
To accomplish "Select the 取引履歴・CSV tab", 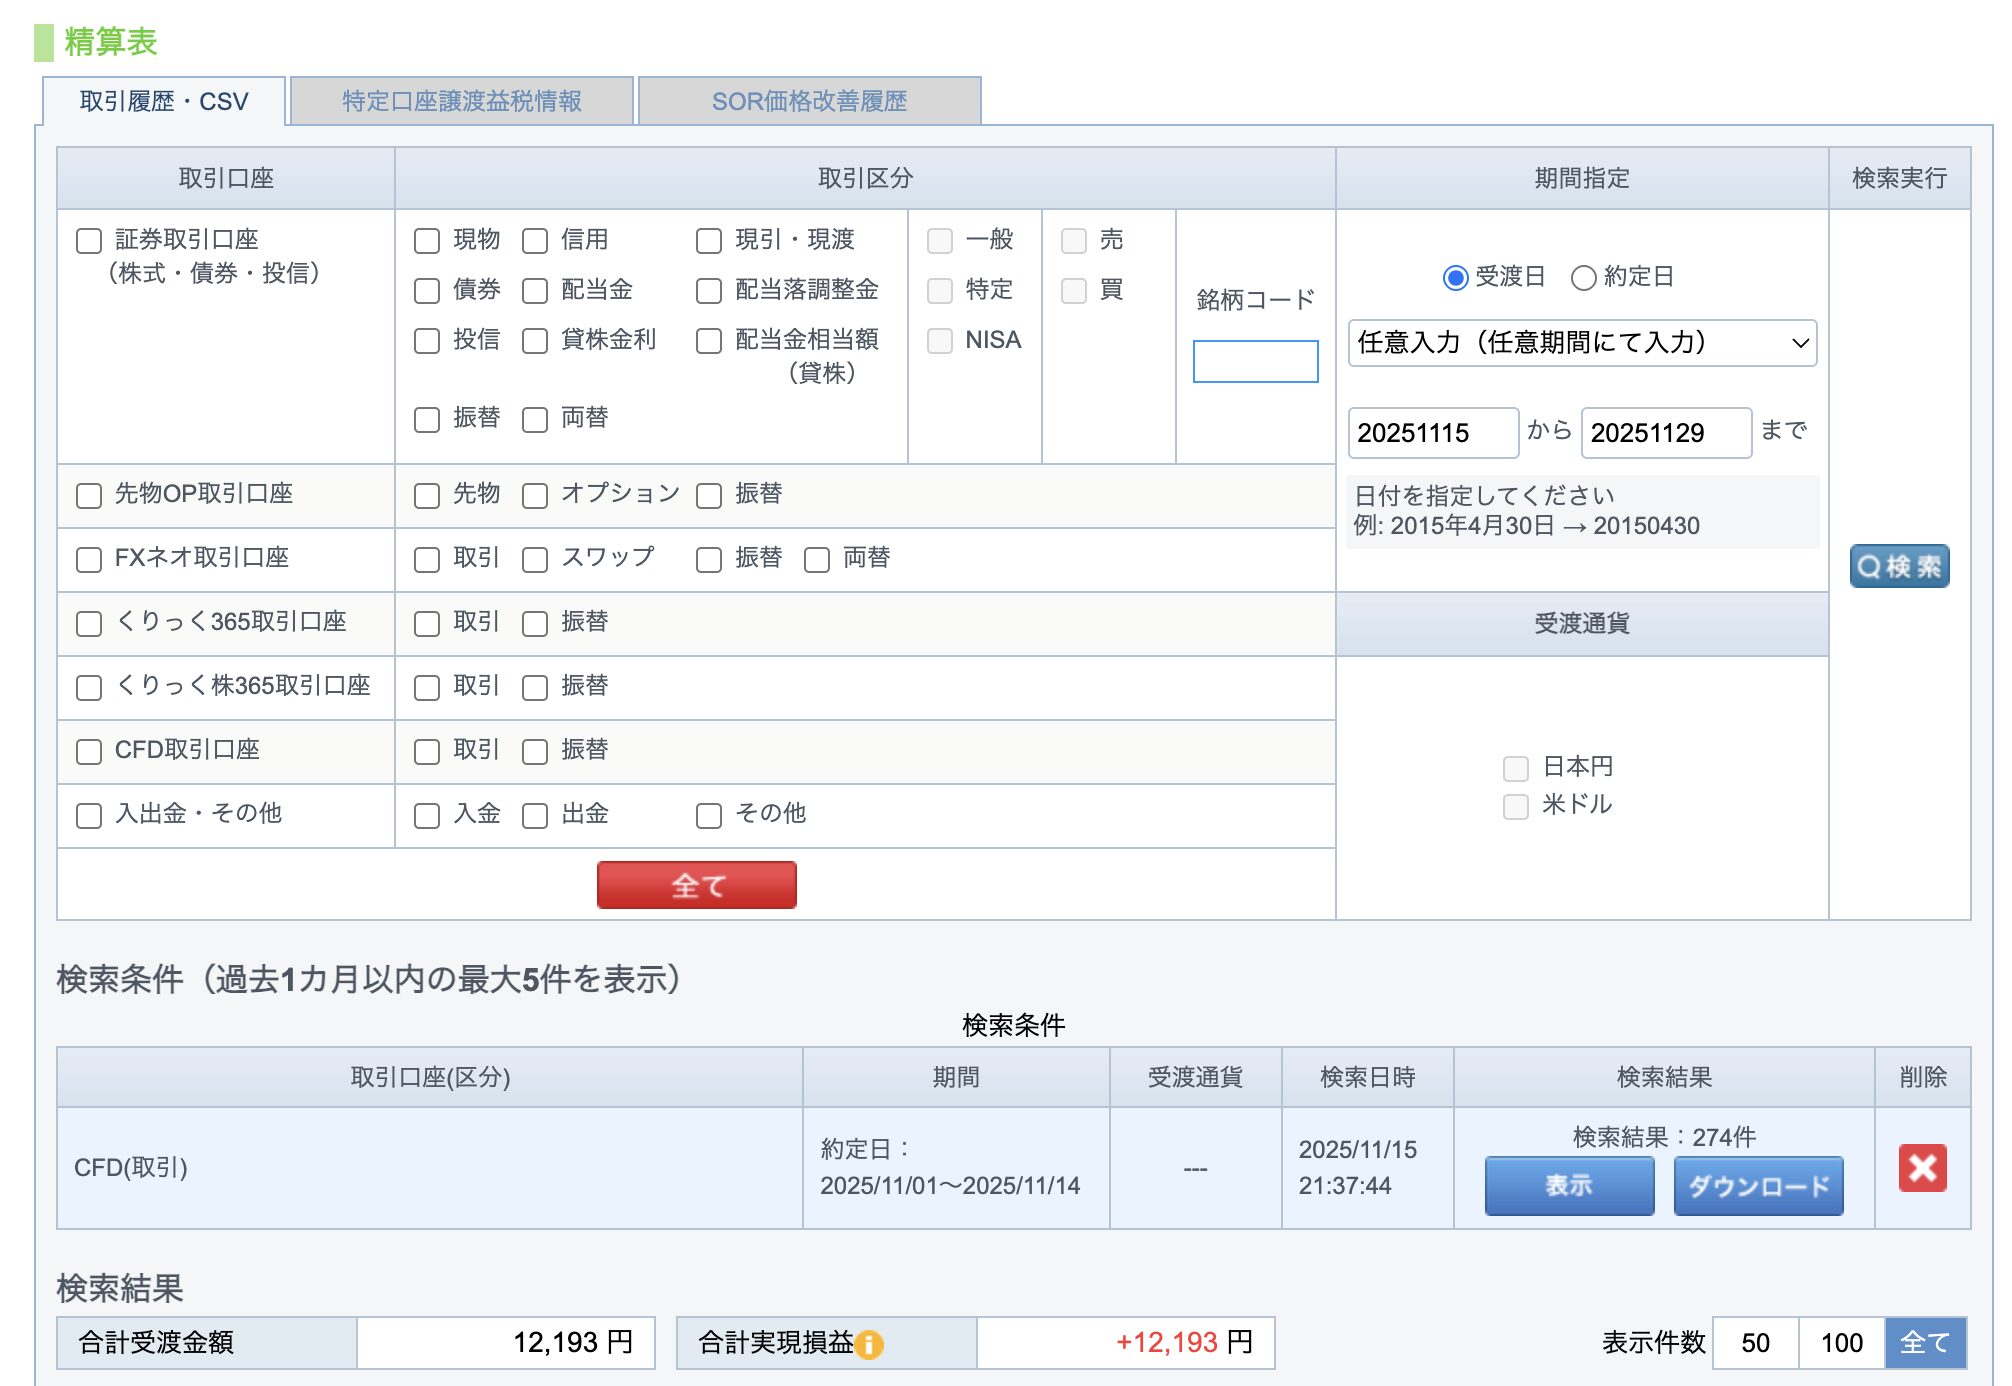I will 164,101.
